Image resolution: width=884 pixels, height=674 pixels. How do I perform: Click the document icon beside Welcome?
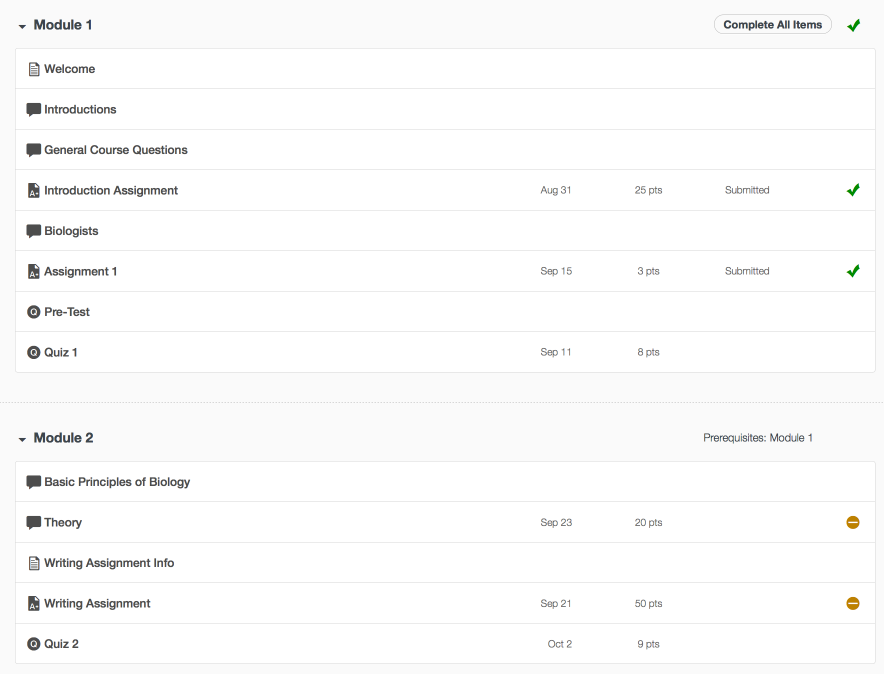(x=33, y=68)
